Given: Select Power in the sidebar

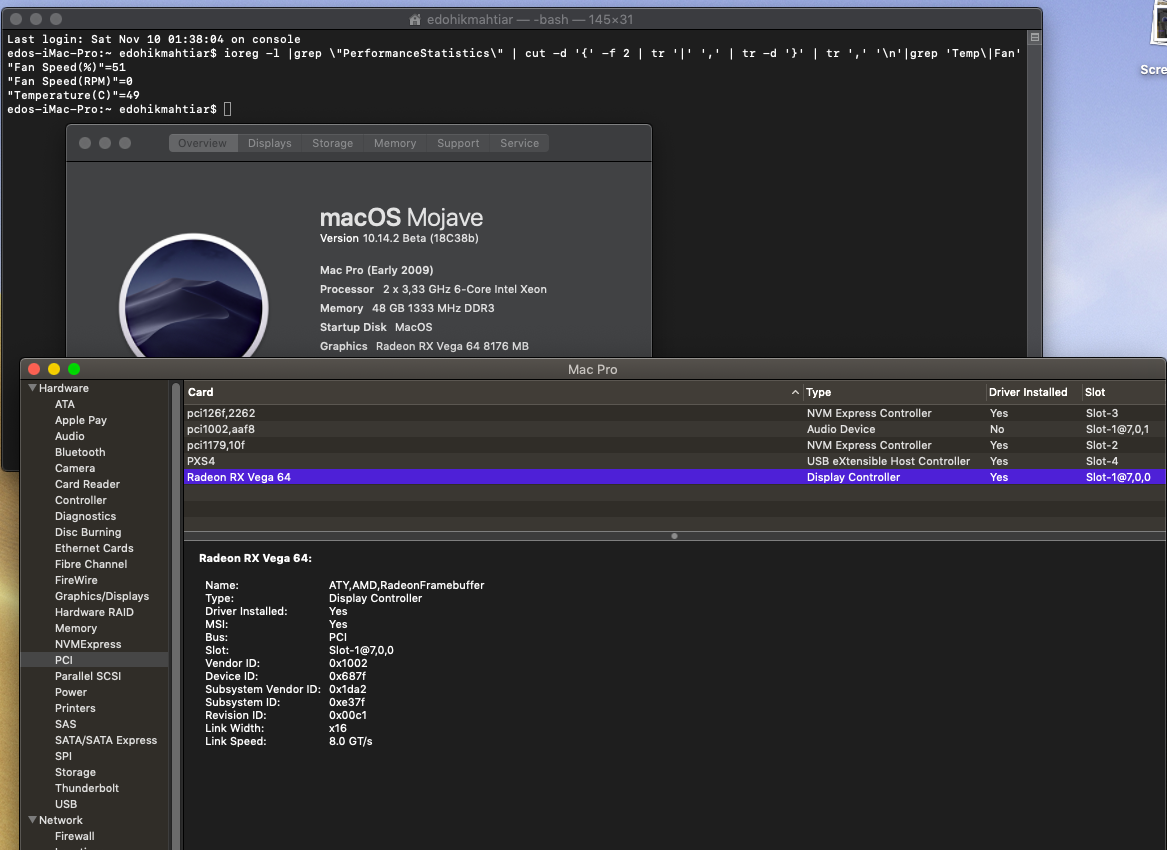Looking at the screenshot, I should coord(71,692).
